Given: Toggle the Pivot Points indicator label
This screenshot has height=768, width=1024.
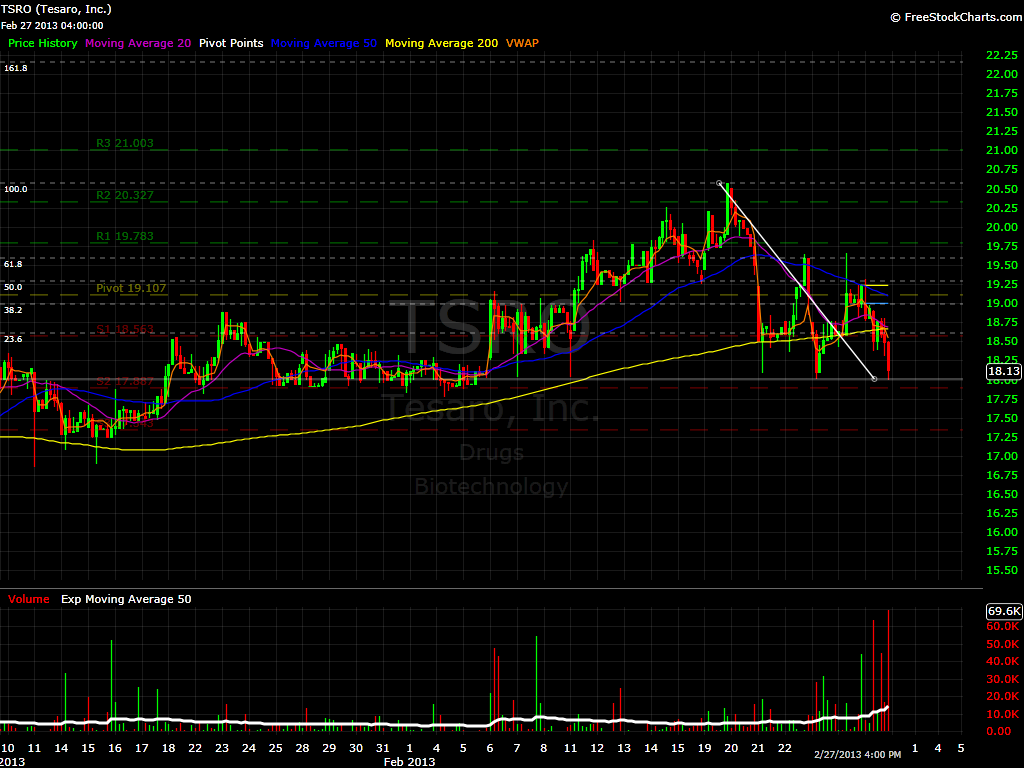Looking at the screenshot, I should (231, 43).
